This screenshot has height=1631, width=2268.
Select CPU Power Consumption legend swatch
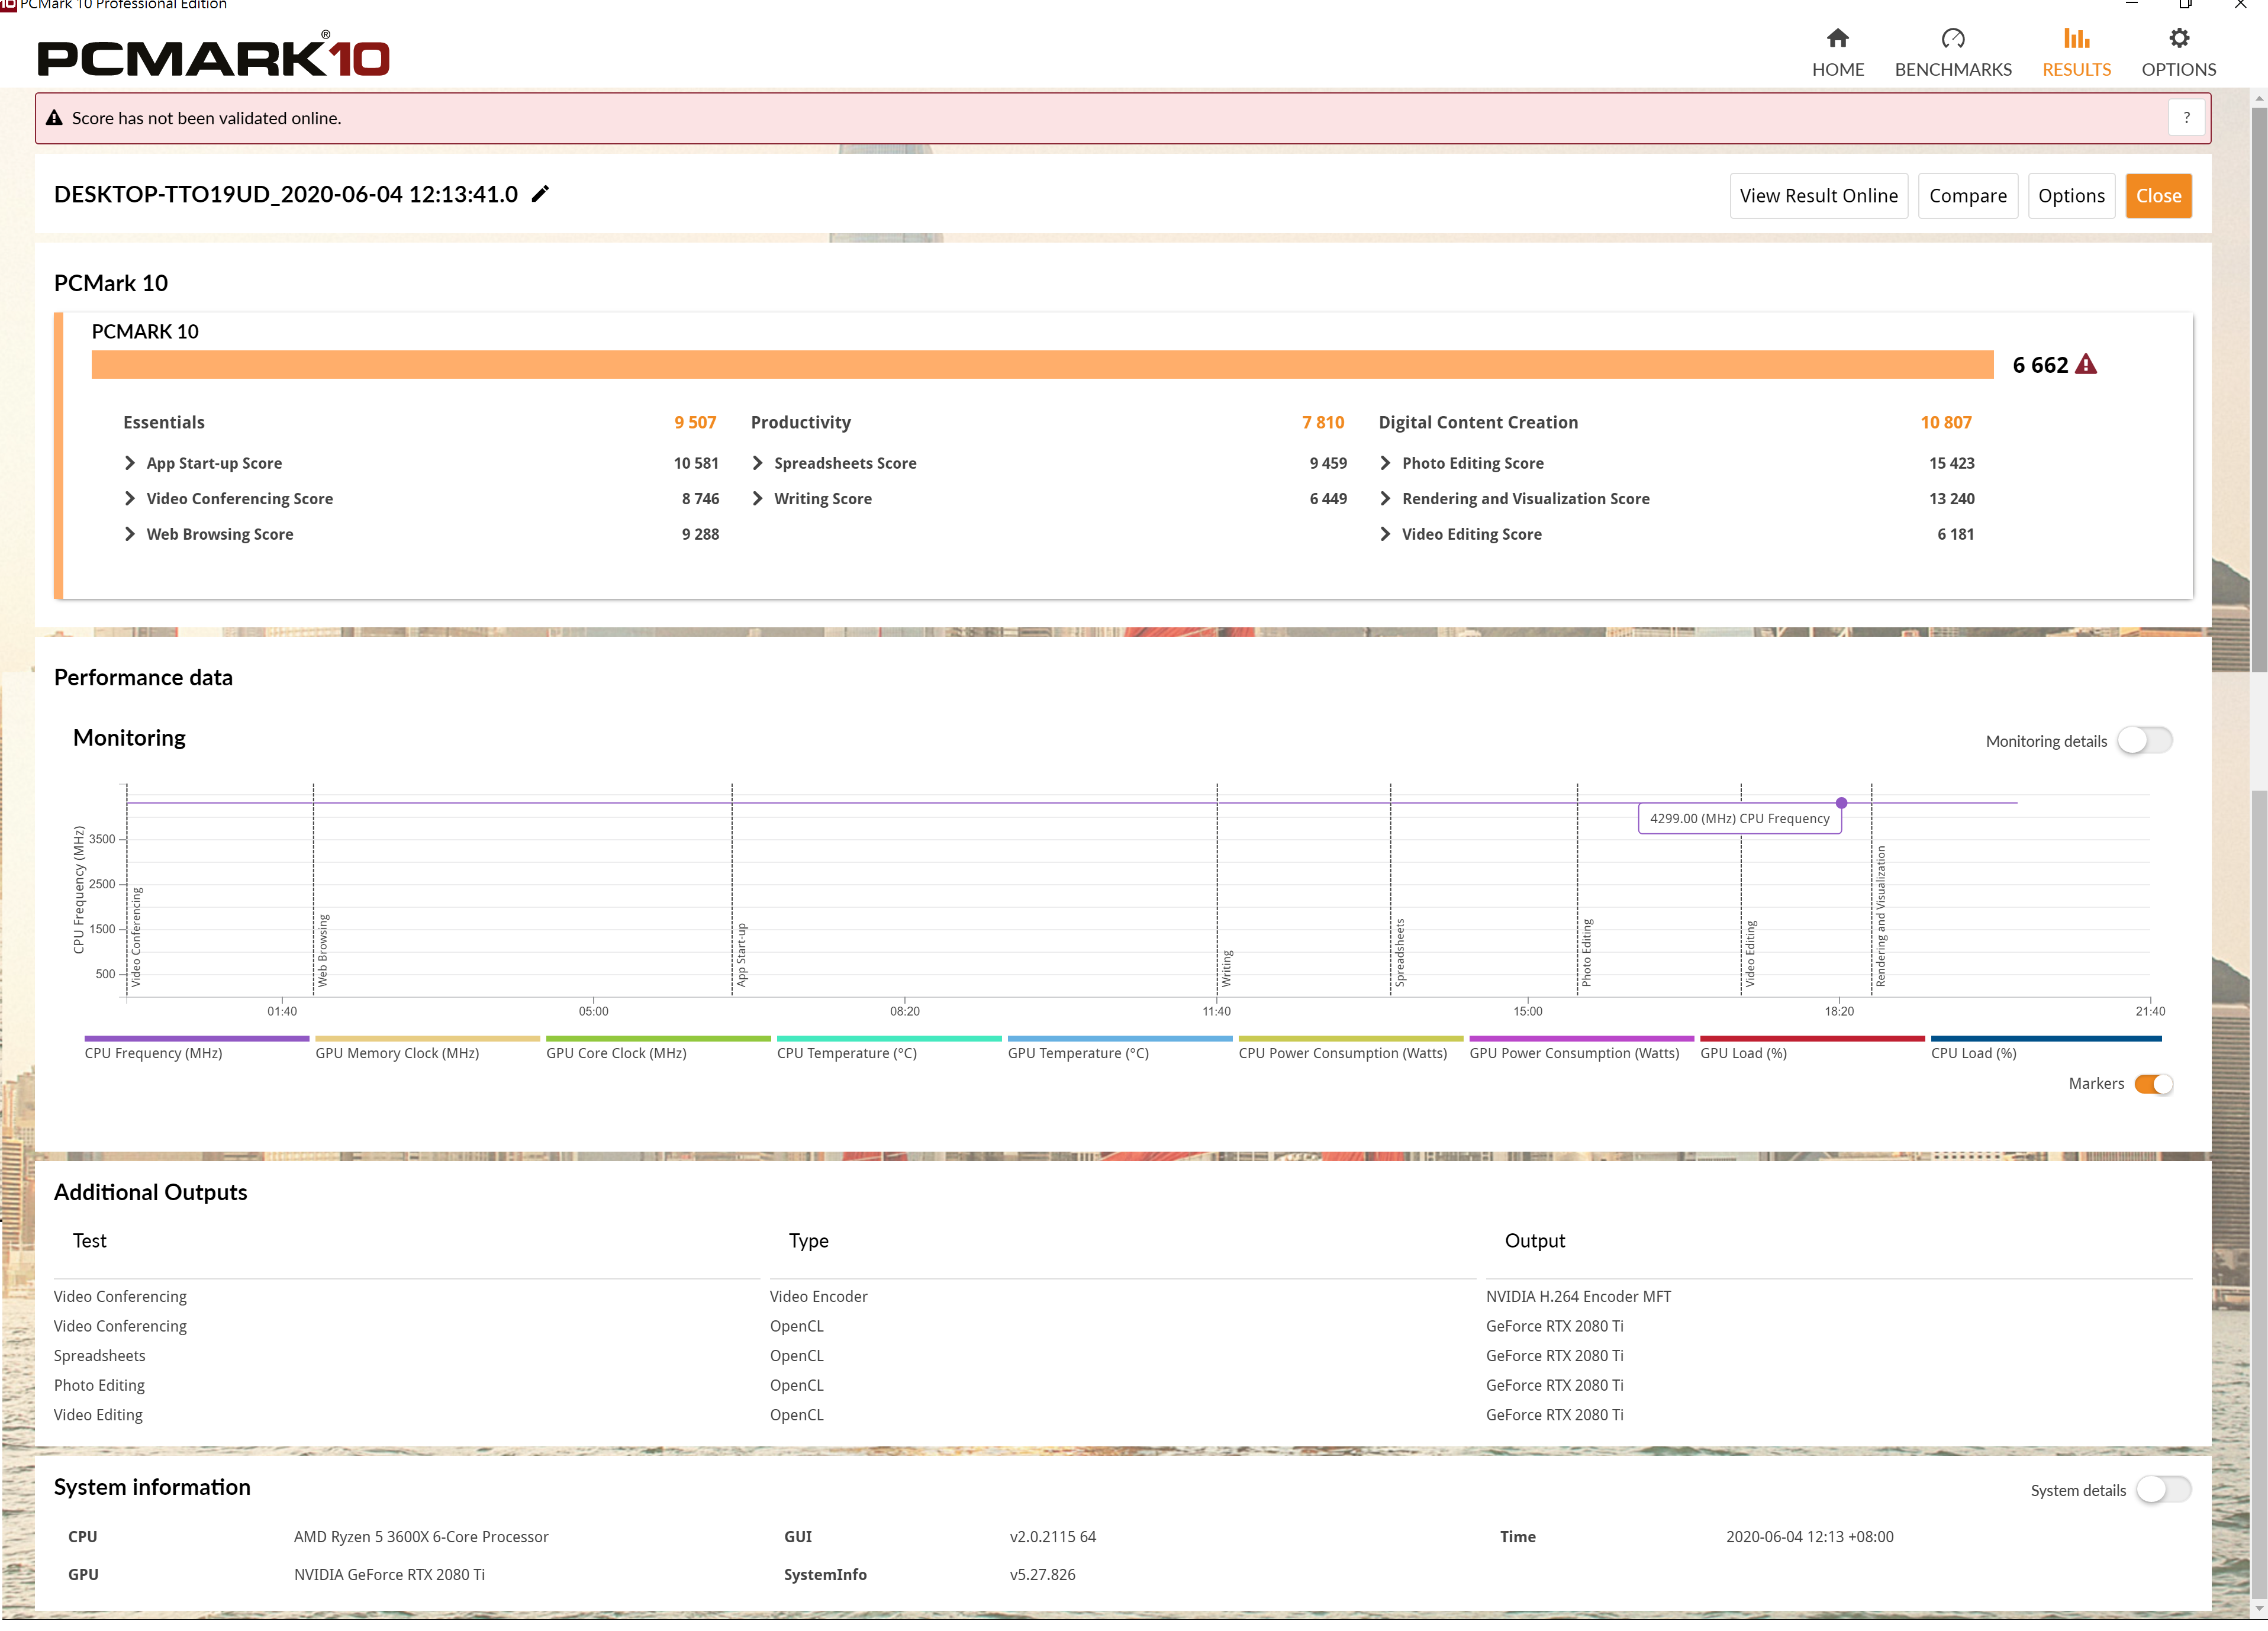point(1350,1038)
